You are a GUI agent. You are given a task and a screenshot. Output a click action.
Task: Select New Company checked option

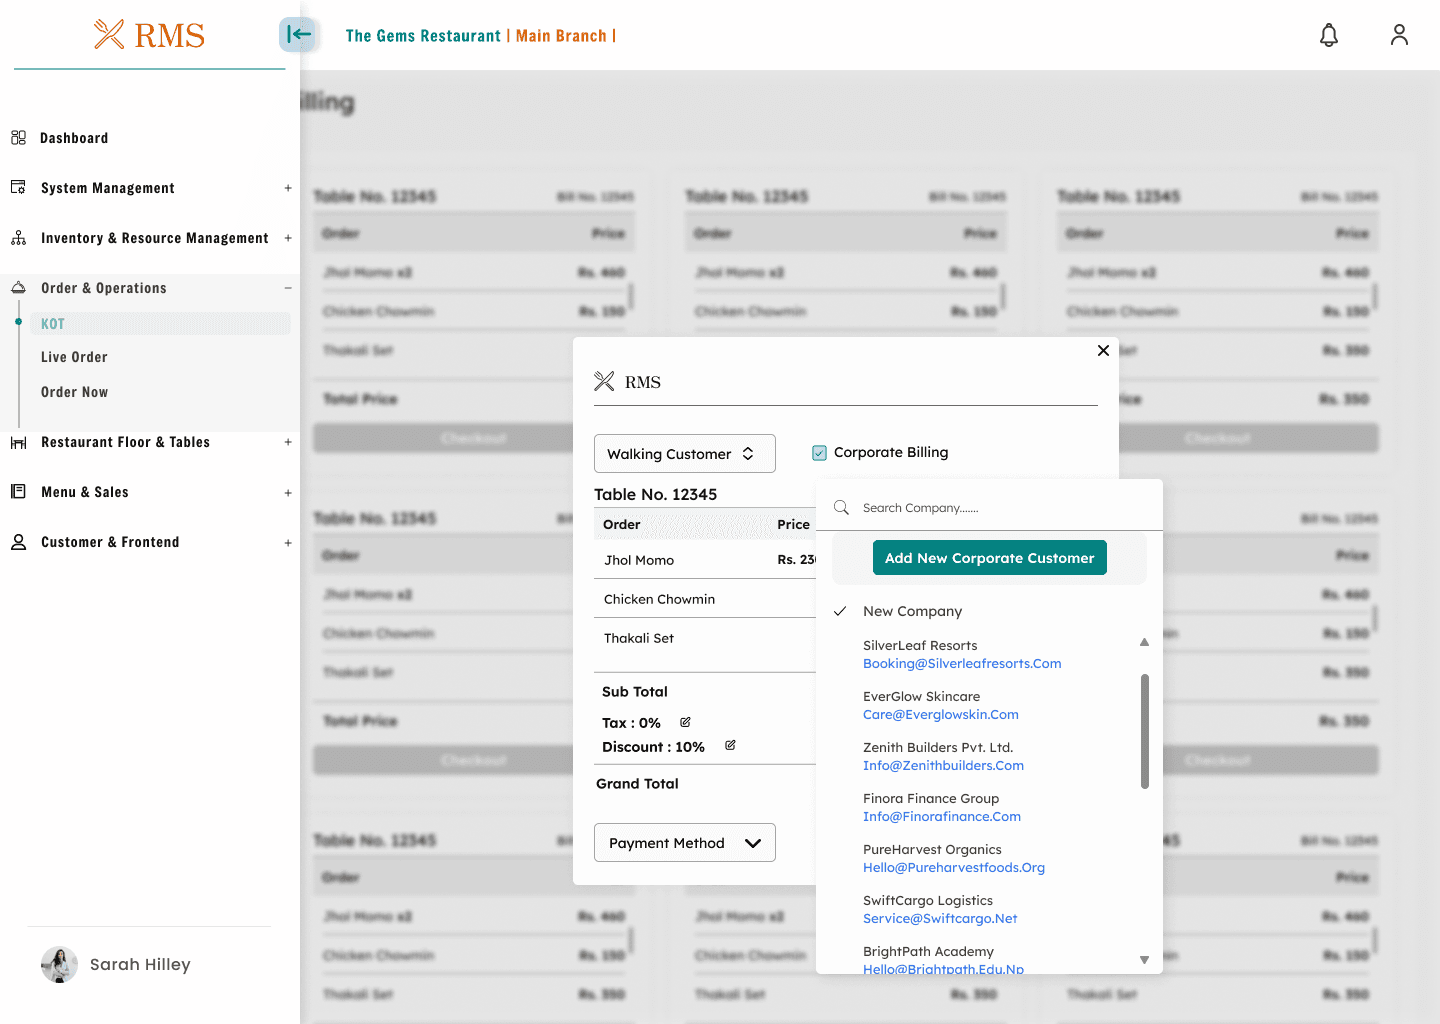click(912, 611)
